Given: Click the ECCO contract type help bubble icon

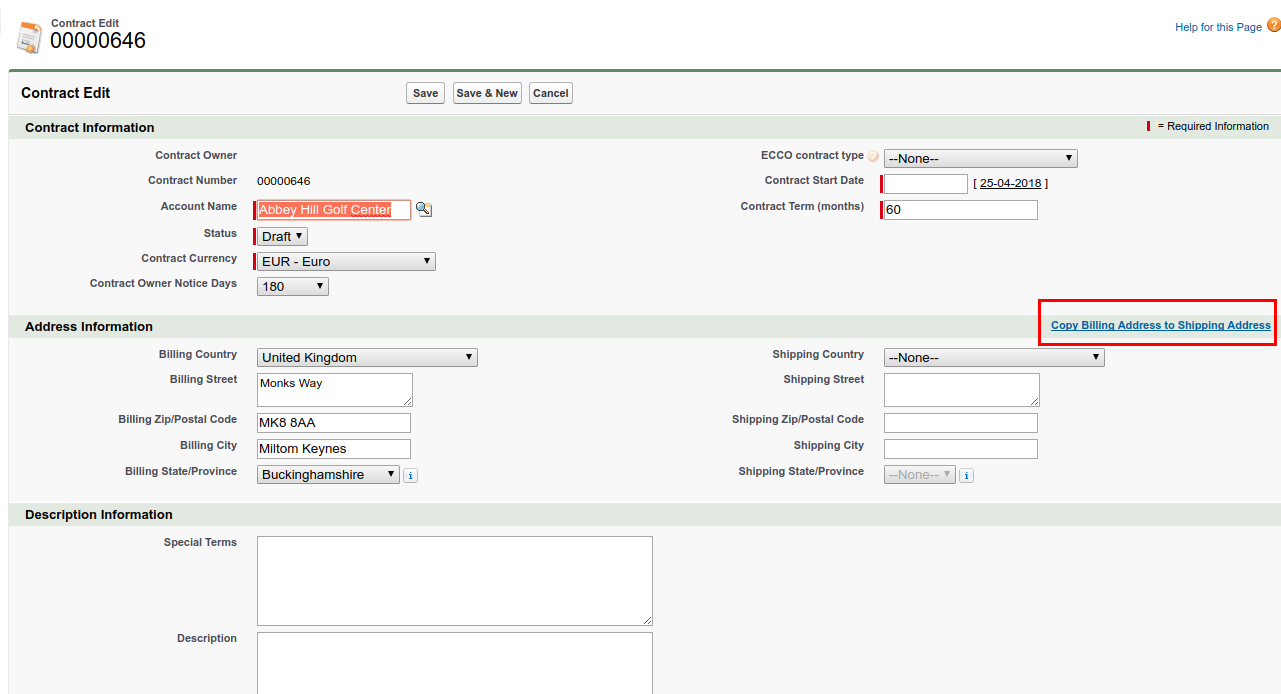Looking at the screenshot, I should click(x=873, y=157).
